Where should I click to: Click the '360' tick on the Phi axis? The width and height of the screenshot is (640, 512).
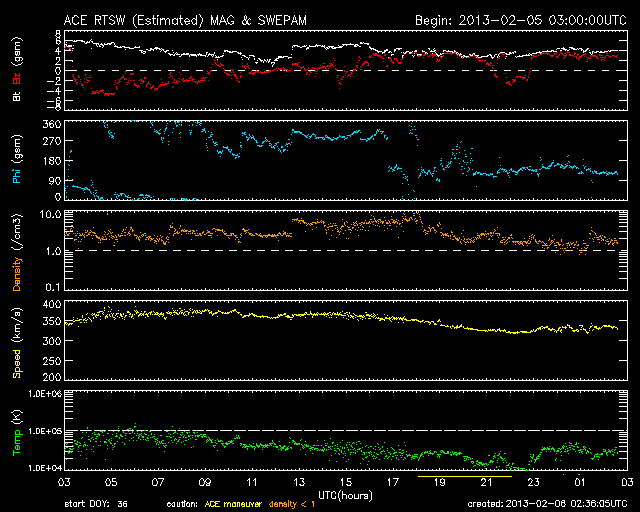(52, 125)
